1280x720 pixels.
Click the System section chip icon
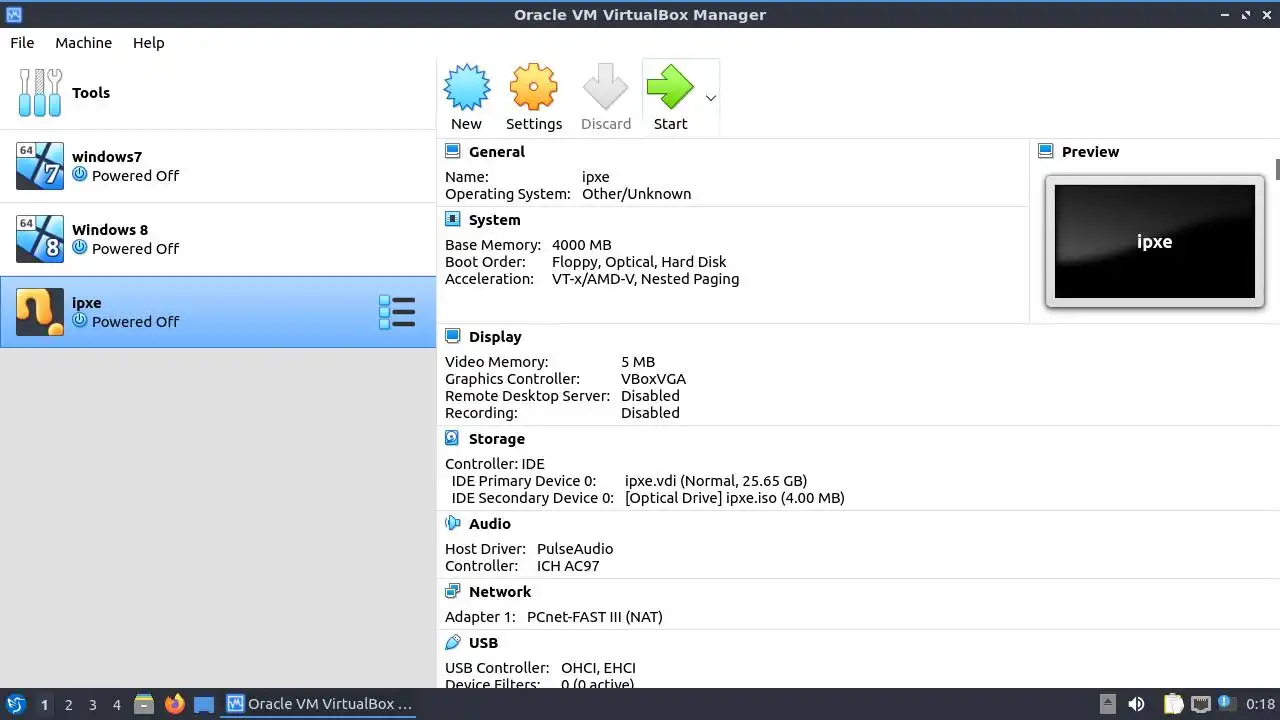coord(452,219)
